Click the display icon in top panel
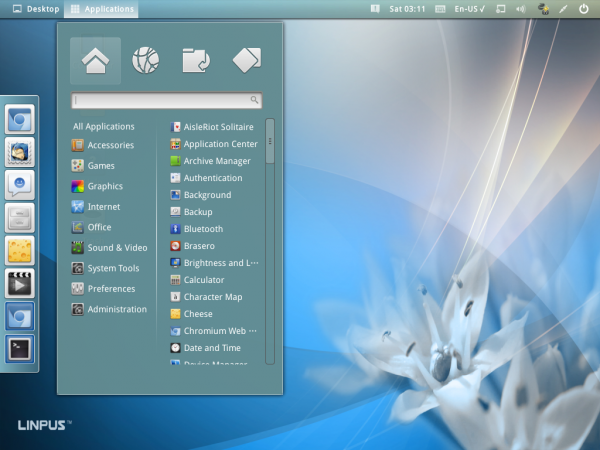The image size is (600, 450). (x=500, y=9)
